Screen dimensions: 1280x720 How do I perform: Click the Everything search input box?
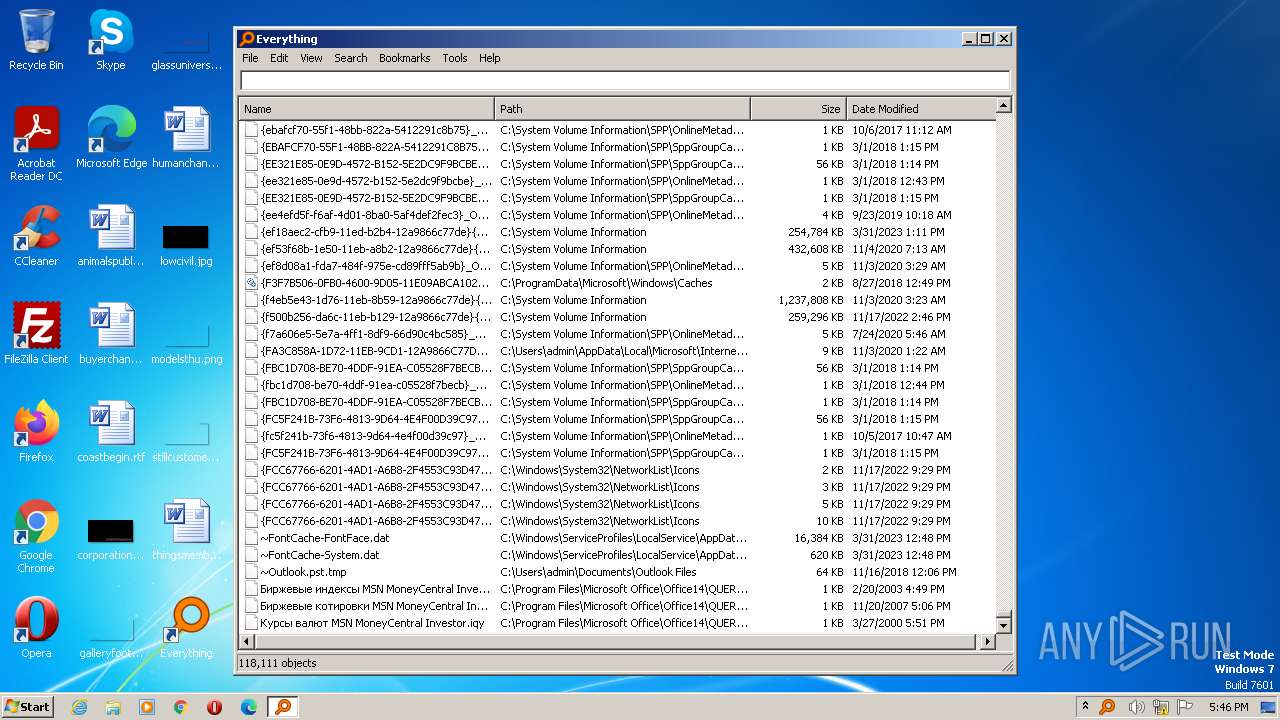point(625,81)
